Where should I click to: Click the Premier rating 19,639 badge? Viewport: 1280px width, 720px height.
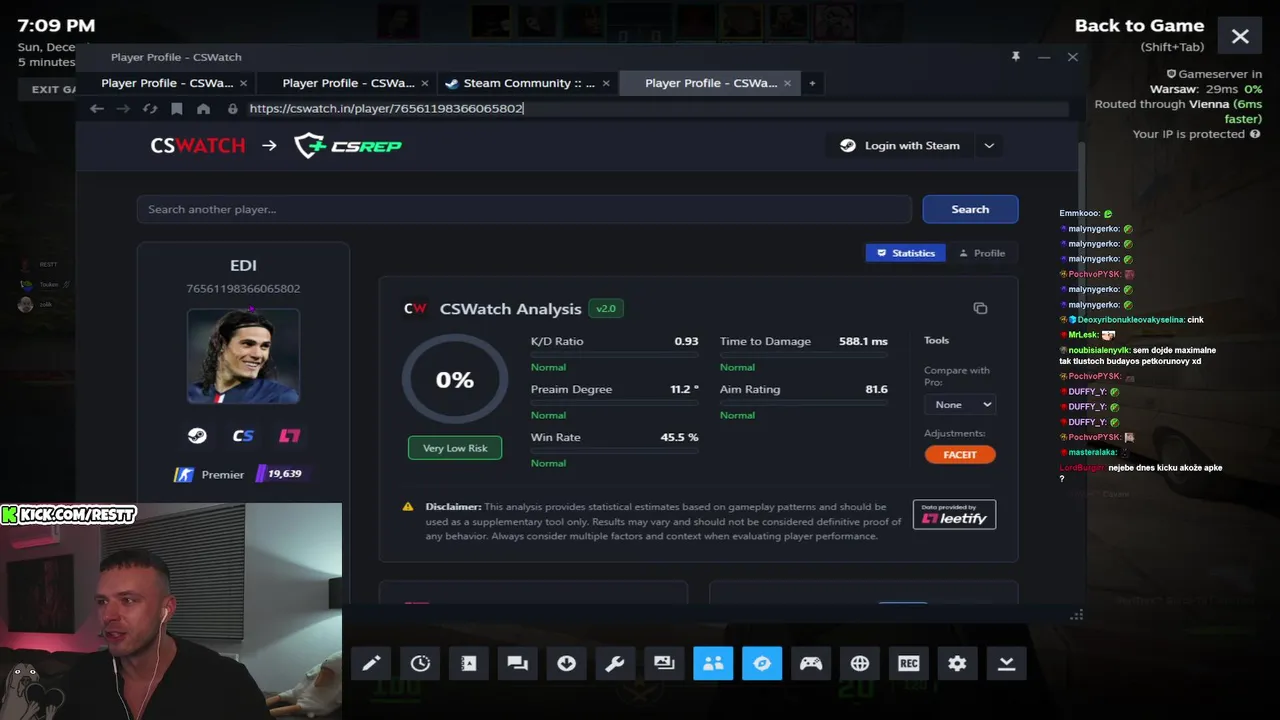click(x=282, y=474)
